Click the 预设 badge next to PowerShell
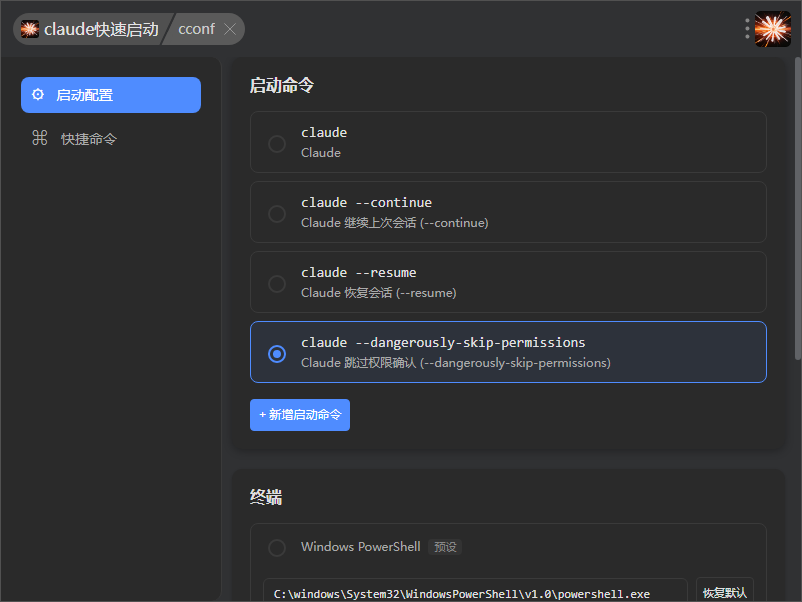The height and width of the screenshot is (602, 802). 445,547
